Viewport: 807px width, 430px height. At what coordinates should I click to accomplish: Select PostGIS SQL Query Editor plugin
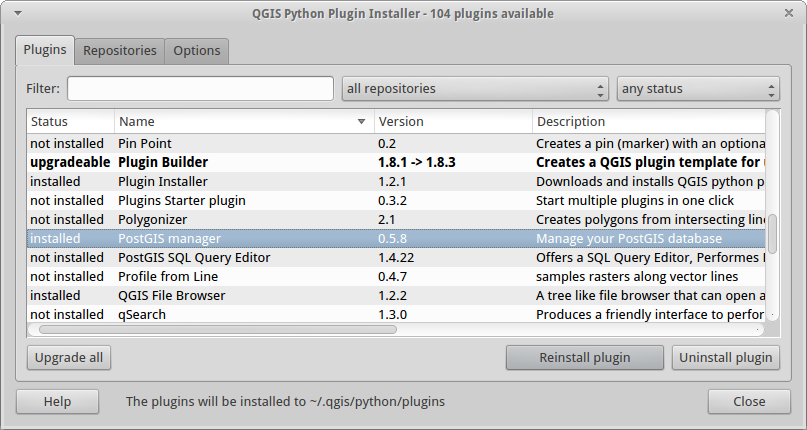tap(396, 257)
